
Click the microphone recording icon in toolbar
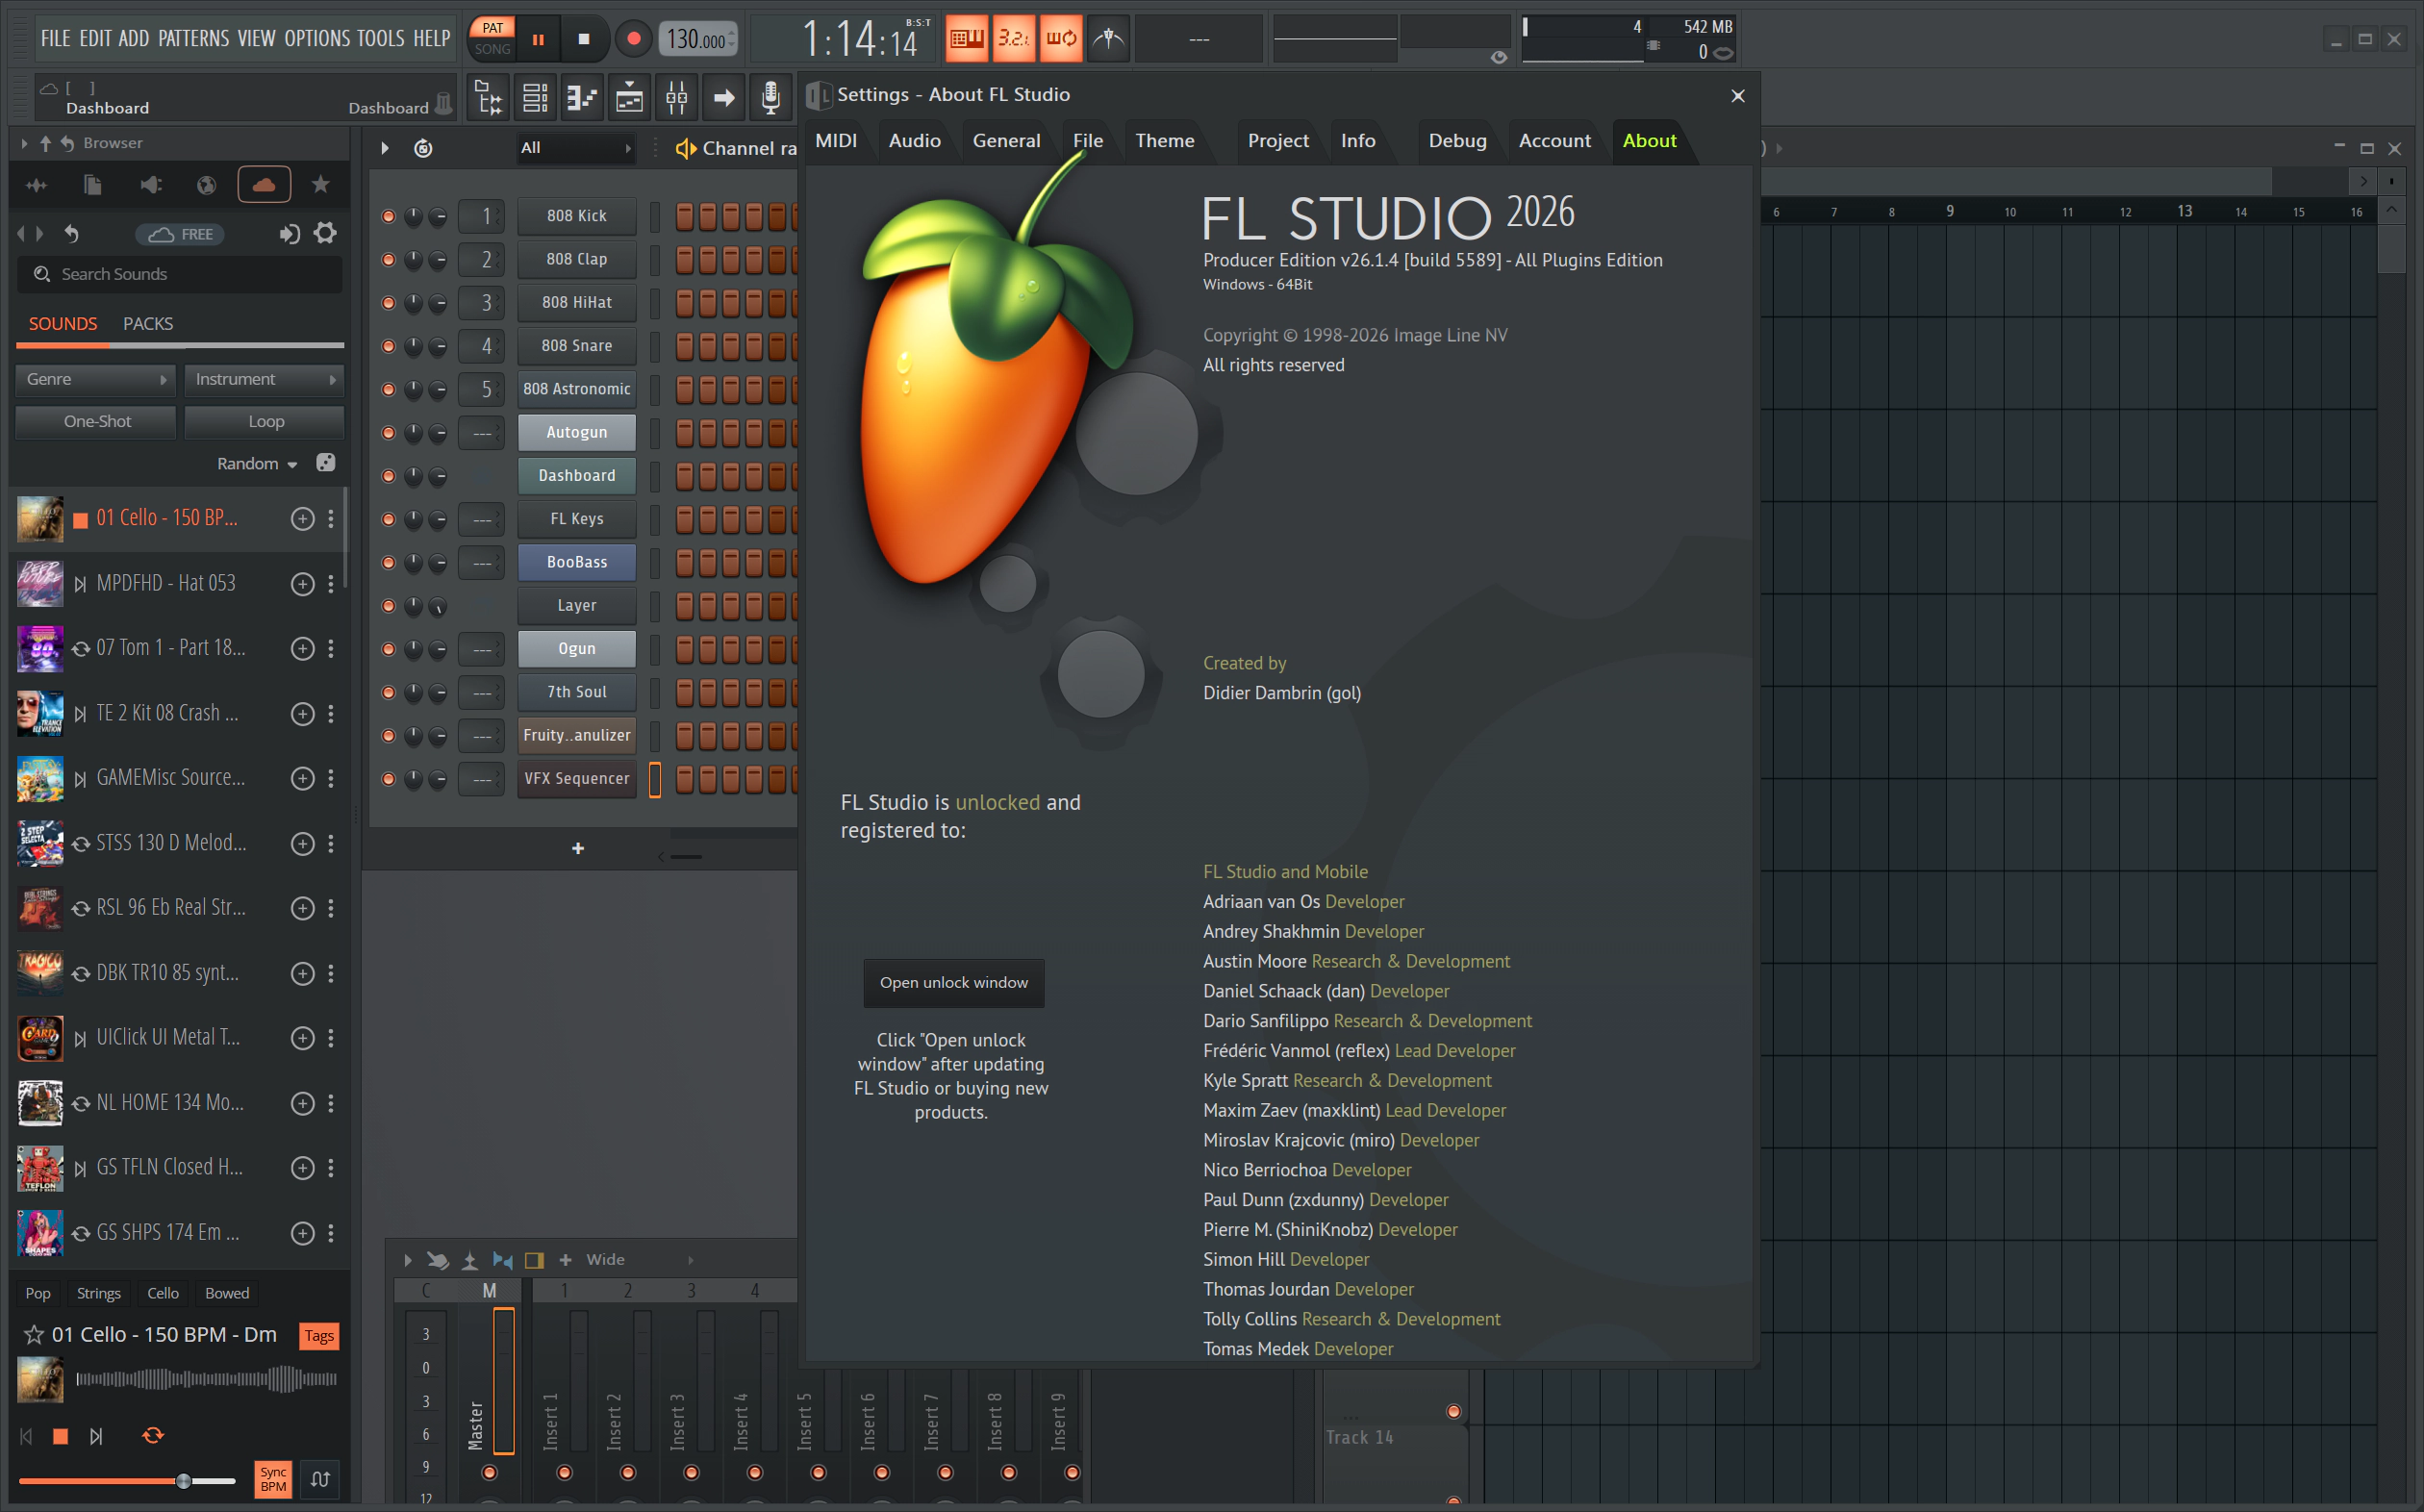(770, 97)
